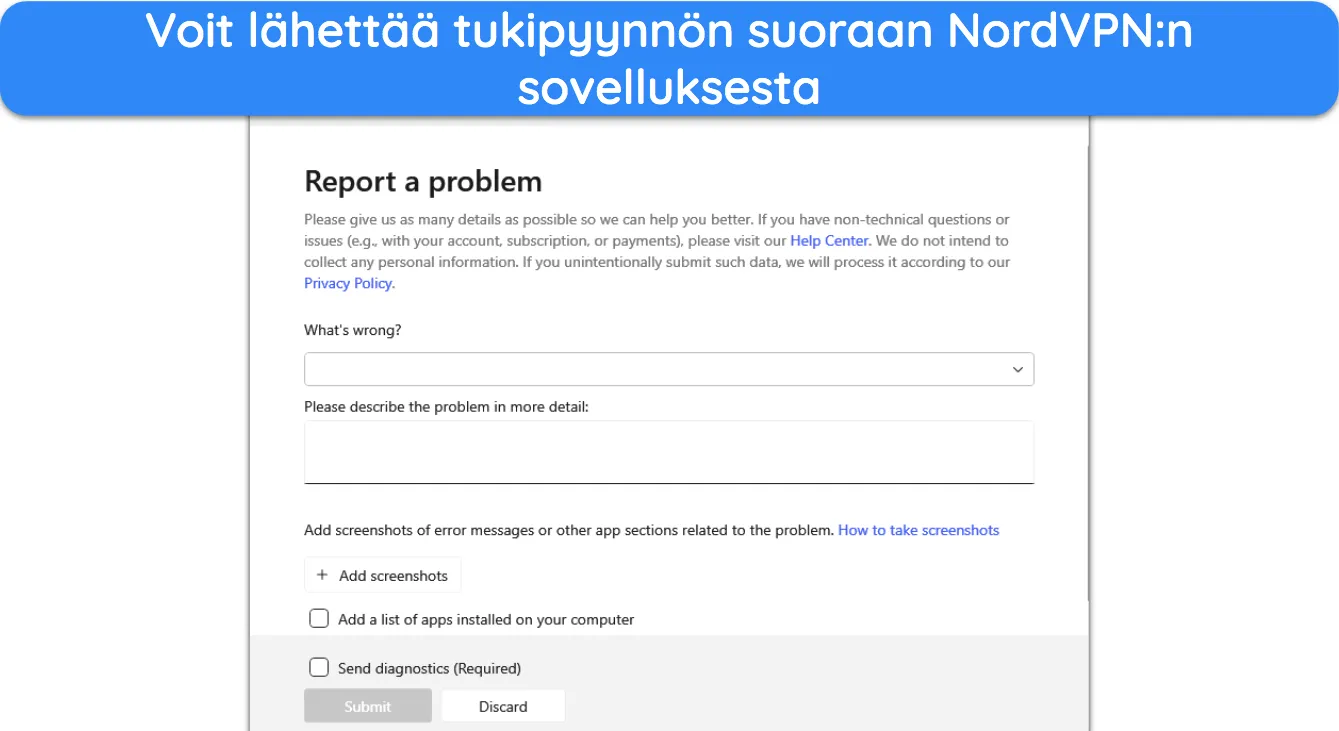Click "Please describe the problem in more detail:" label
This screenshot has width=1339, height=731.
coord(447,407)
